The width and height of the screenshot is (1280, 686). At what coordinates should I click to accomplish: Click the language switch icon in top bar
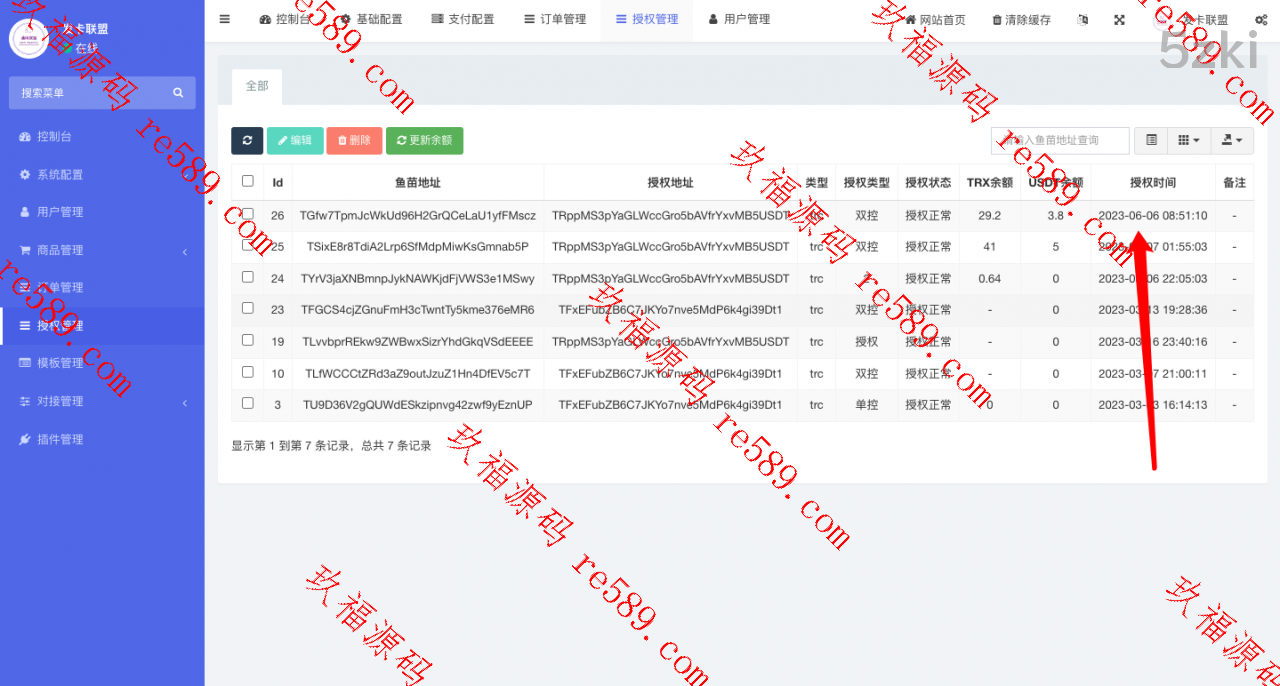tap(1083, 20)
